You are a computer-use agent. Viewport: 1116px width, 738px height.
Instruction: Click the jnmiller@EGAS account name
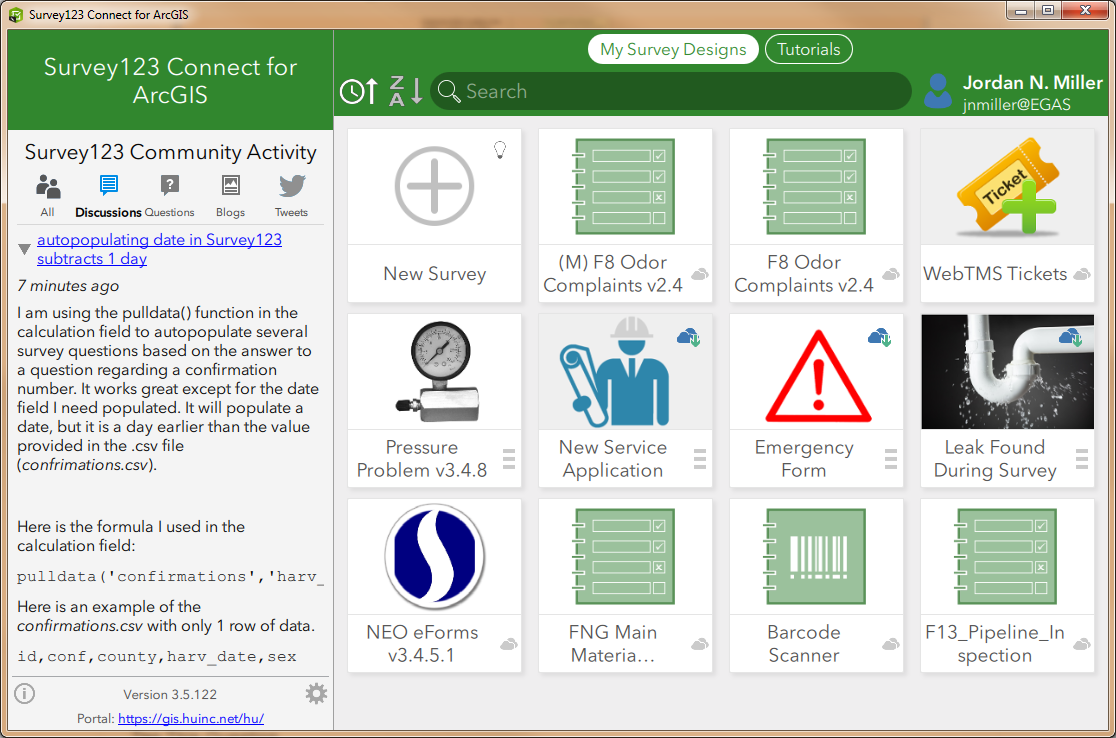tap(1016, 105)
